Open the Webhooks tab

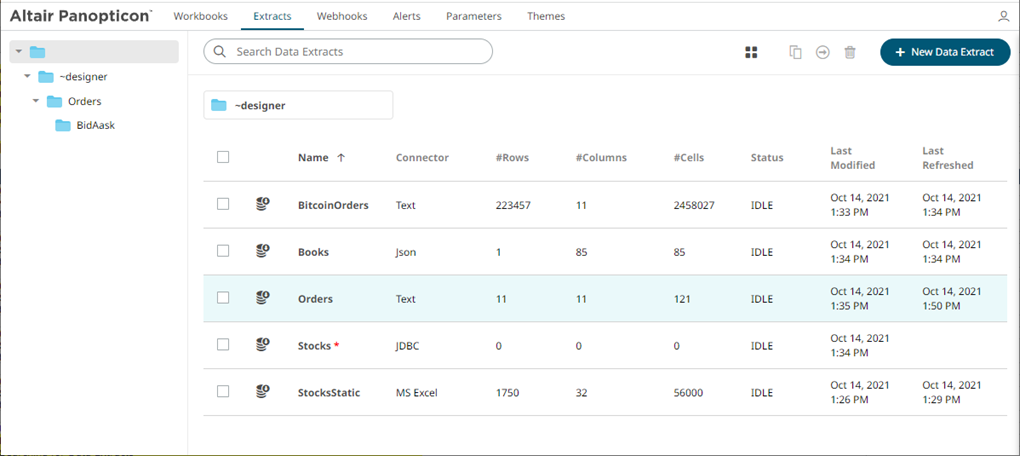click(342, 16)
